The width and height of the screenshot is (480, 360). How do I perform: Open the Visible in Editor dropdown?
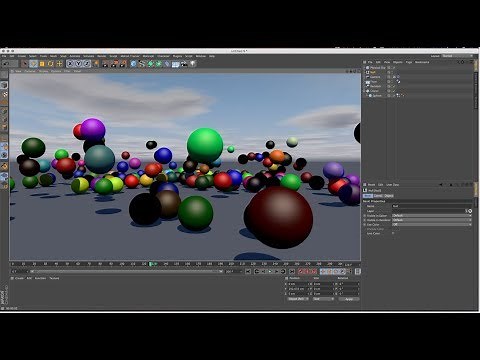432,215
